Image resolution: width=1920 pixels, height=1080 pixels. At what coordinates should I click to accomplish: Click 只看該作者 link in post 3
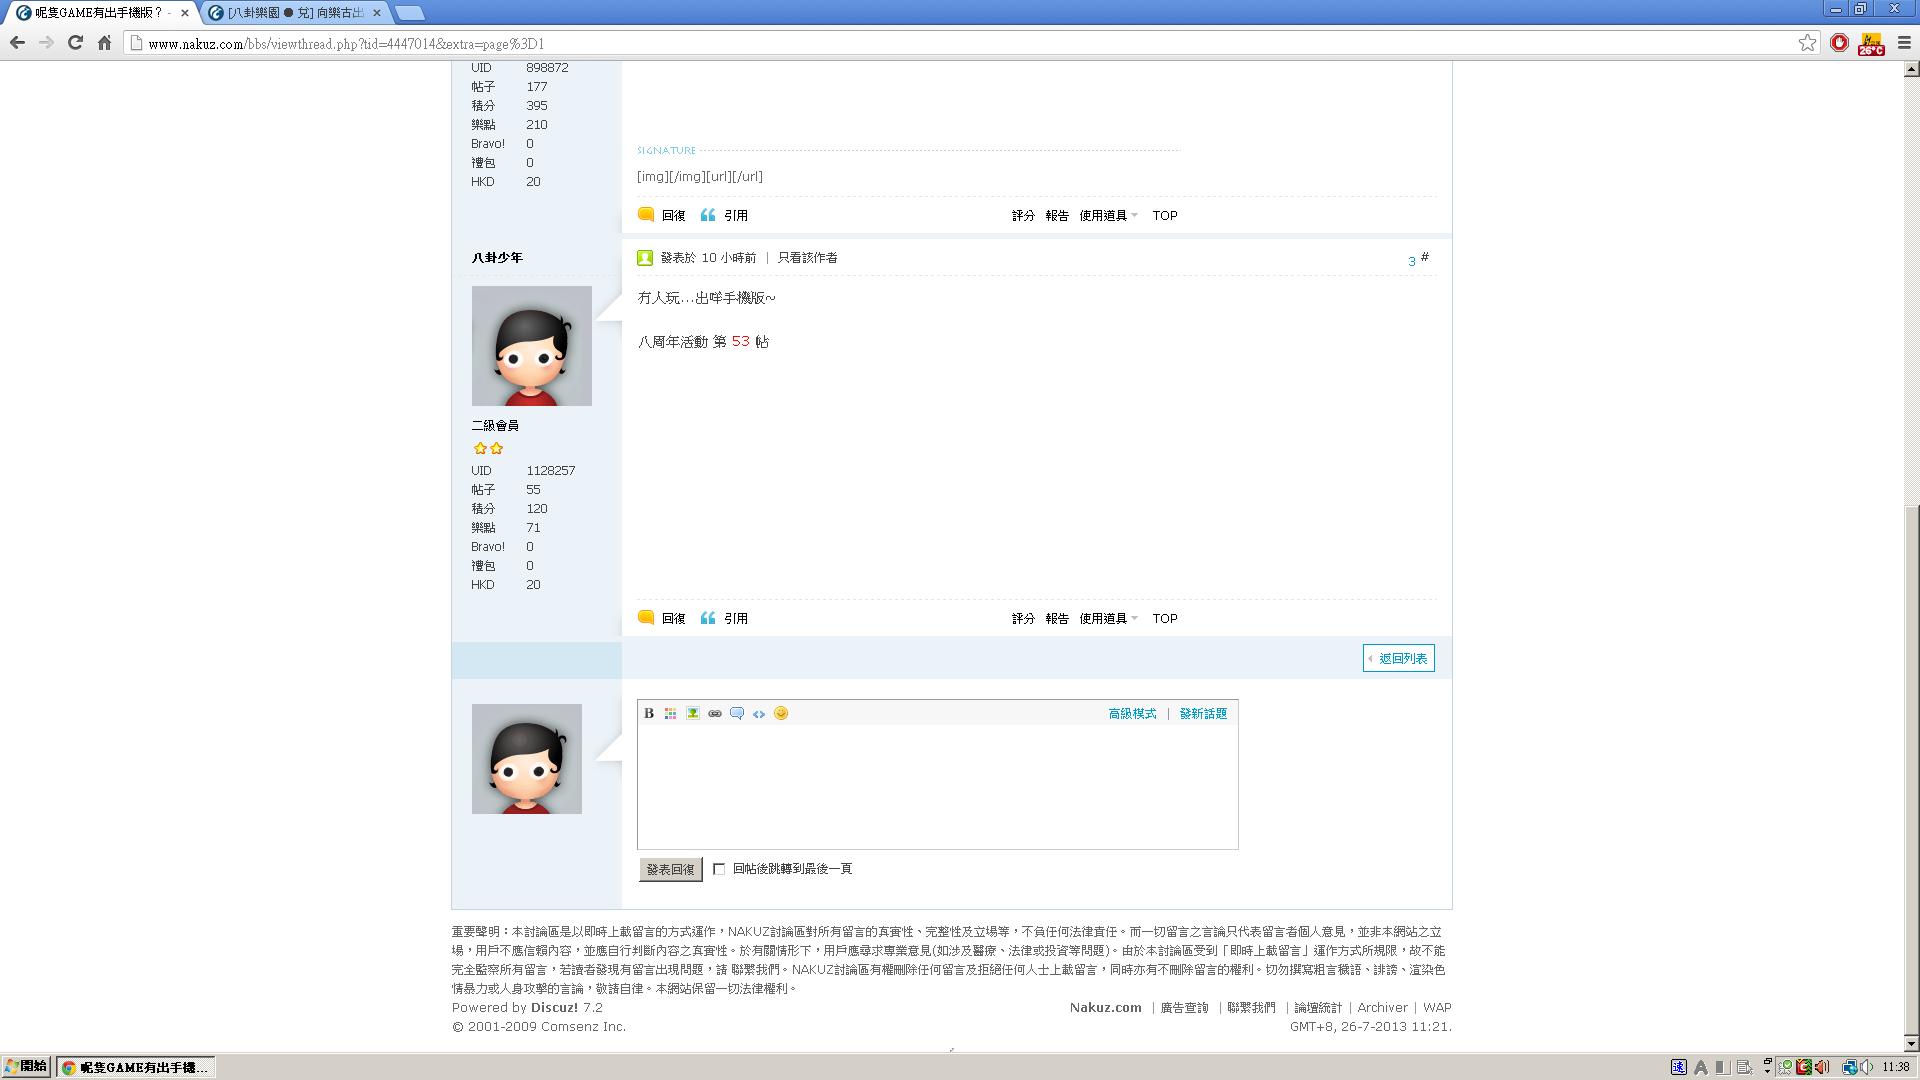(x=807, y=257)
